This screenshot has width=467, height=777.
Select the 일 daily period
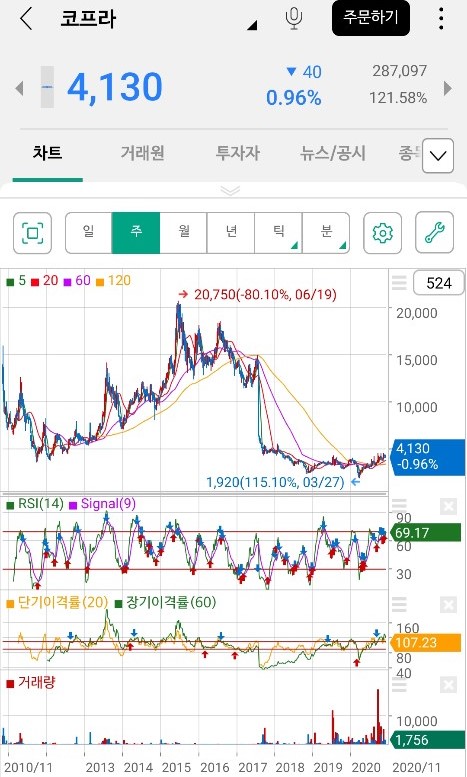click(89, 233)
